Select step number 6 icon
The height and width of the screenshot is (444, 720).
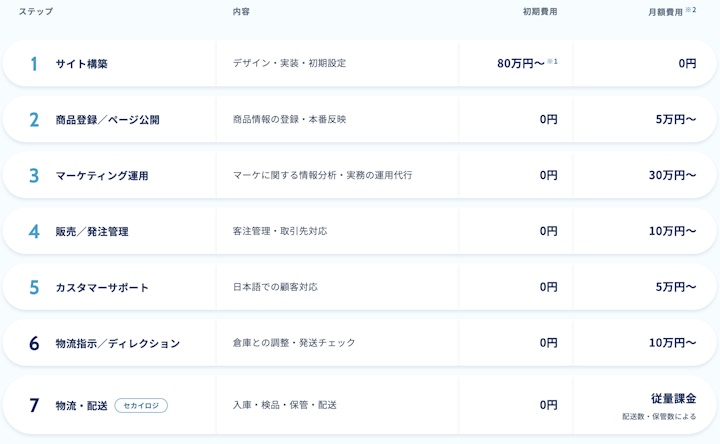tap(34, 343)
